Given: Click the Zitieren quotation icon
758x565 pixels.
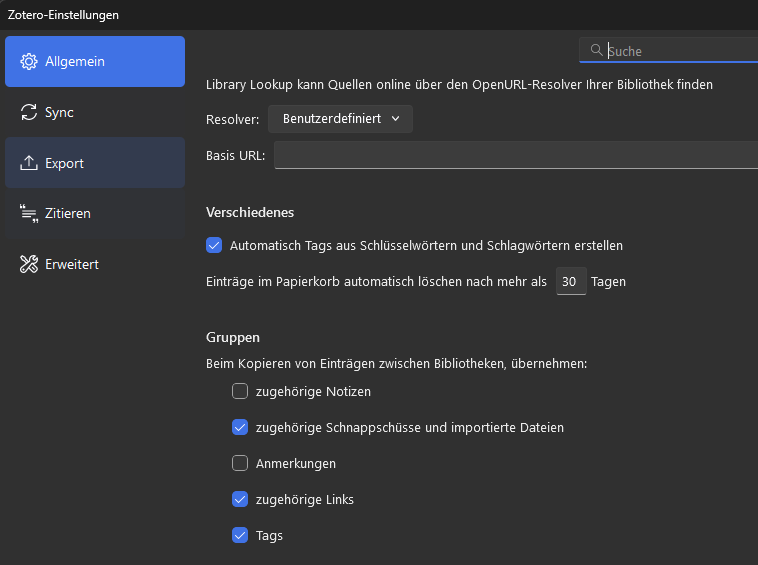Looking at the screenshot, I should [x=29, y=214].
